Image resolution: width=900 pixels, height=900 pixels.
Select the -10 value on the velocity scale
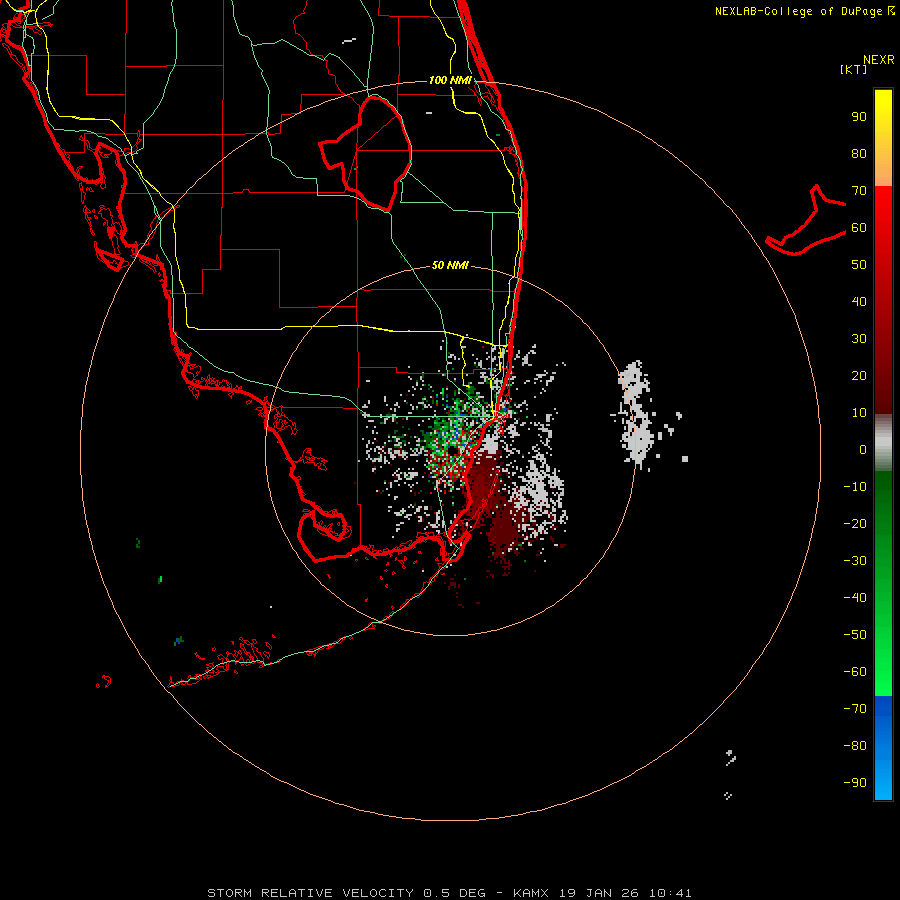(x=855, y=487)
